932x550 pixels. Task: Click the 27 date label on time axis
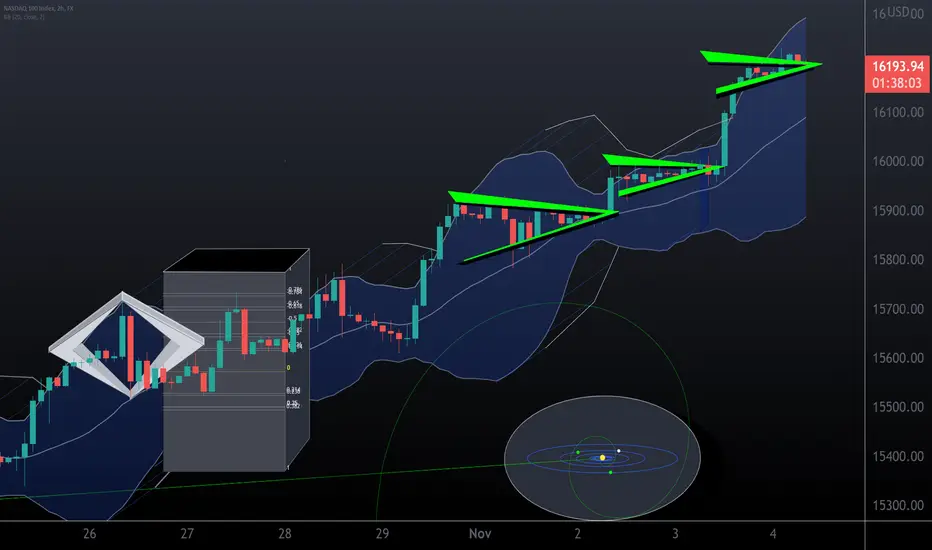pyautogui.click(x=187, y=533)
